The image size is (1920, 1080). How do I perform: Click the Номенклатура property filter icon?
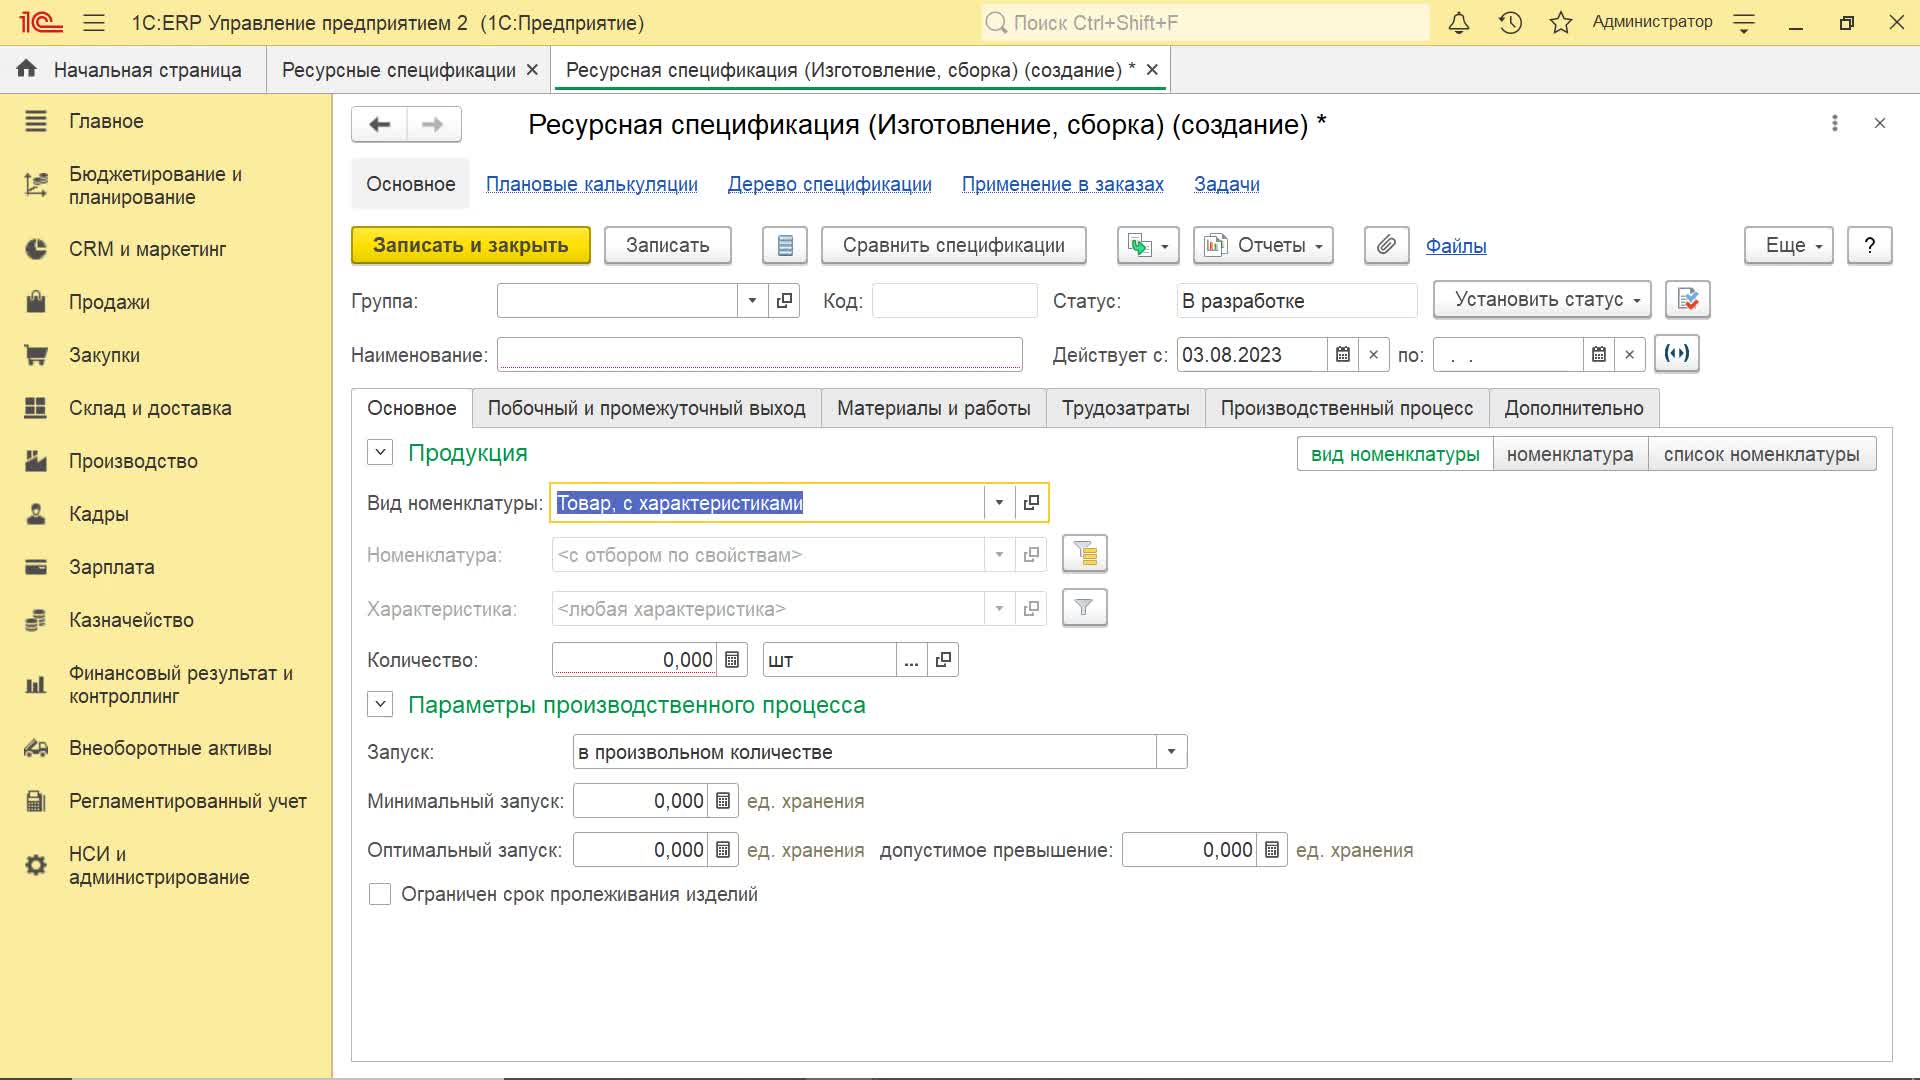(1085, 553)
